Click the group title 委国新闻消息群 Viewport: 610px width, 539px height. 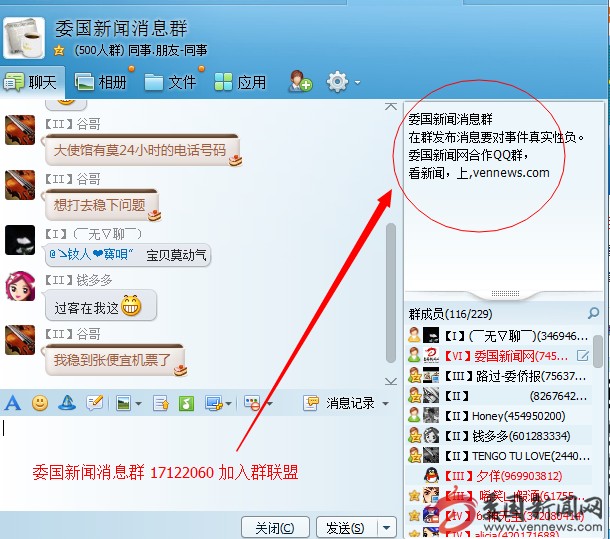coord(121,29)
